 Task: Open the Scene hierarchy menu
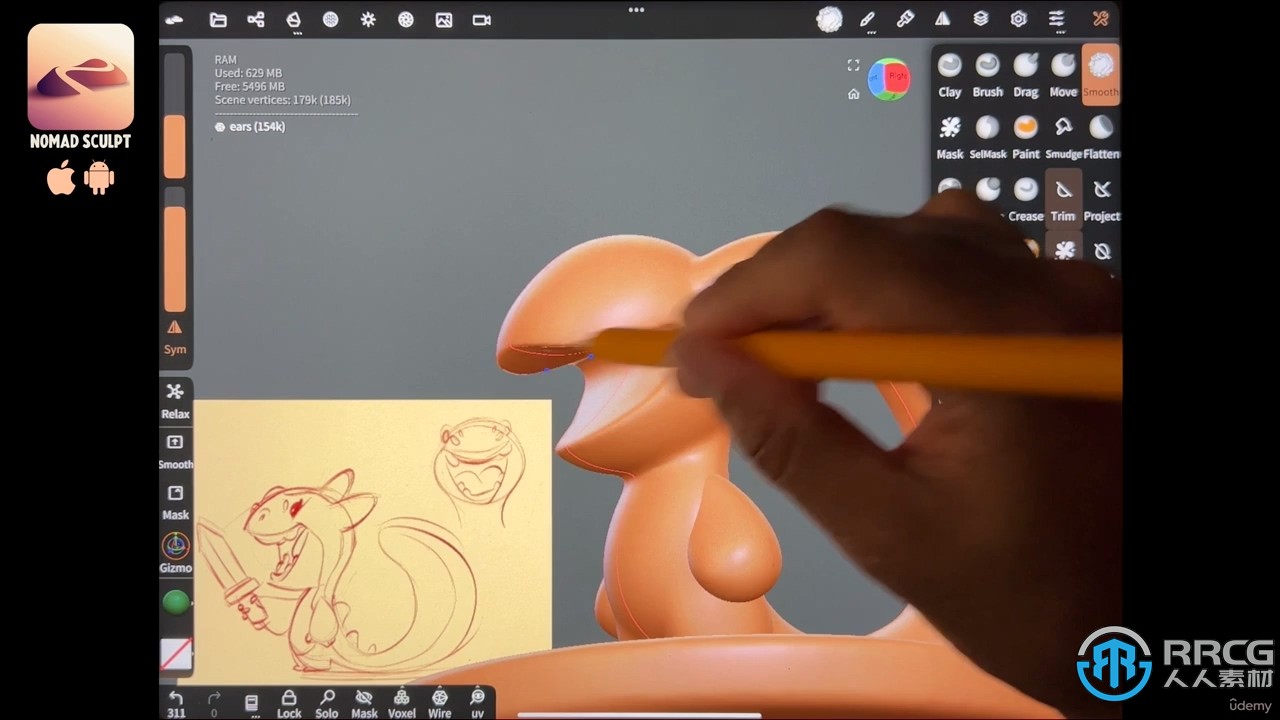pyautogui.click(x=256, y=19)
